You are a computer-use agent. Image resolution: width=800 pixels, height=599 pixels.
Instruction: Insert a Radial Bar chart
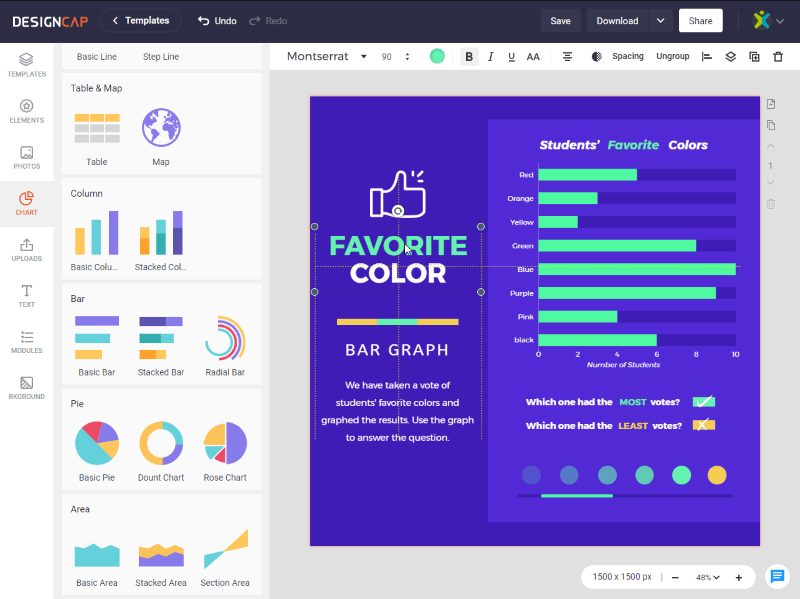pyautogui.click(x=225, y=346)
